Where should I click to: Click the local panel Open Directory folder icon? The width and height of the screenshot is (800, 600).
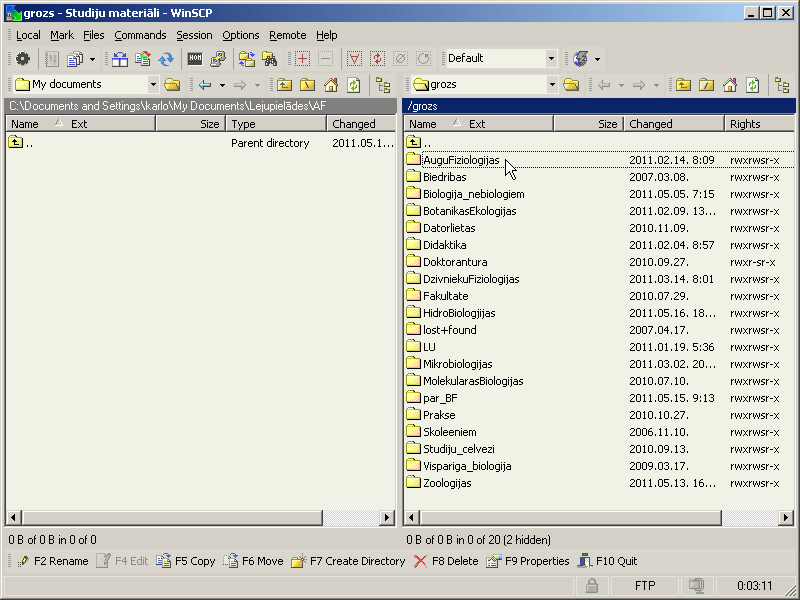(172, 85)
